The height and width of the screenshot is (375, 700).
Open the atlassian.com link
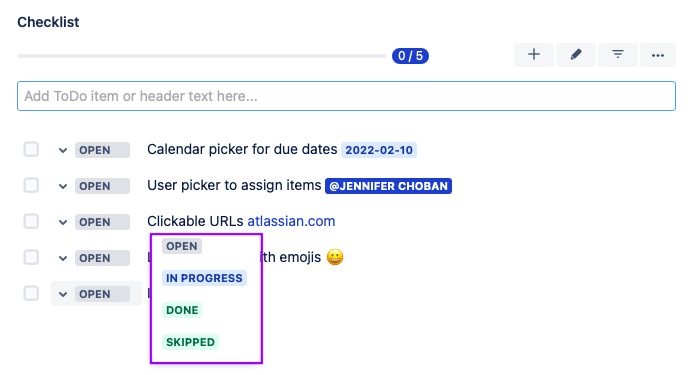pos(291,221)
